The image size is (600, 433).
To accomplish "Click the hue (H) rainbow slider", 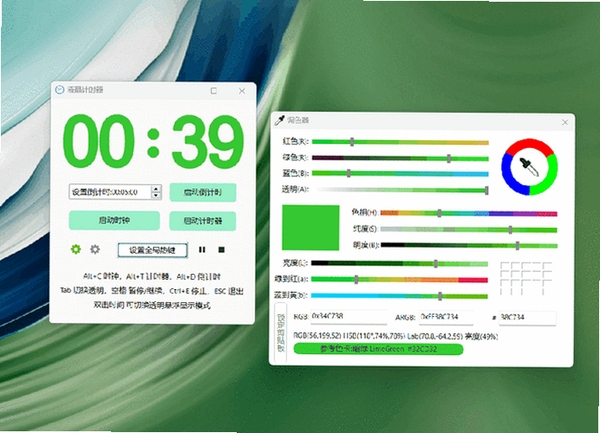I will 469,213.
